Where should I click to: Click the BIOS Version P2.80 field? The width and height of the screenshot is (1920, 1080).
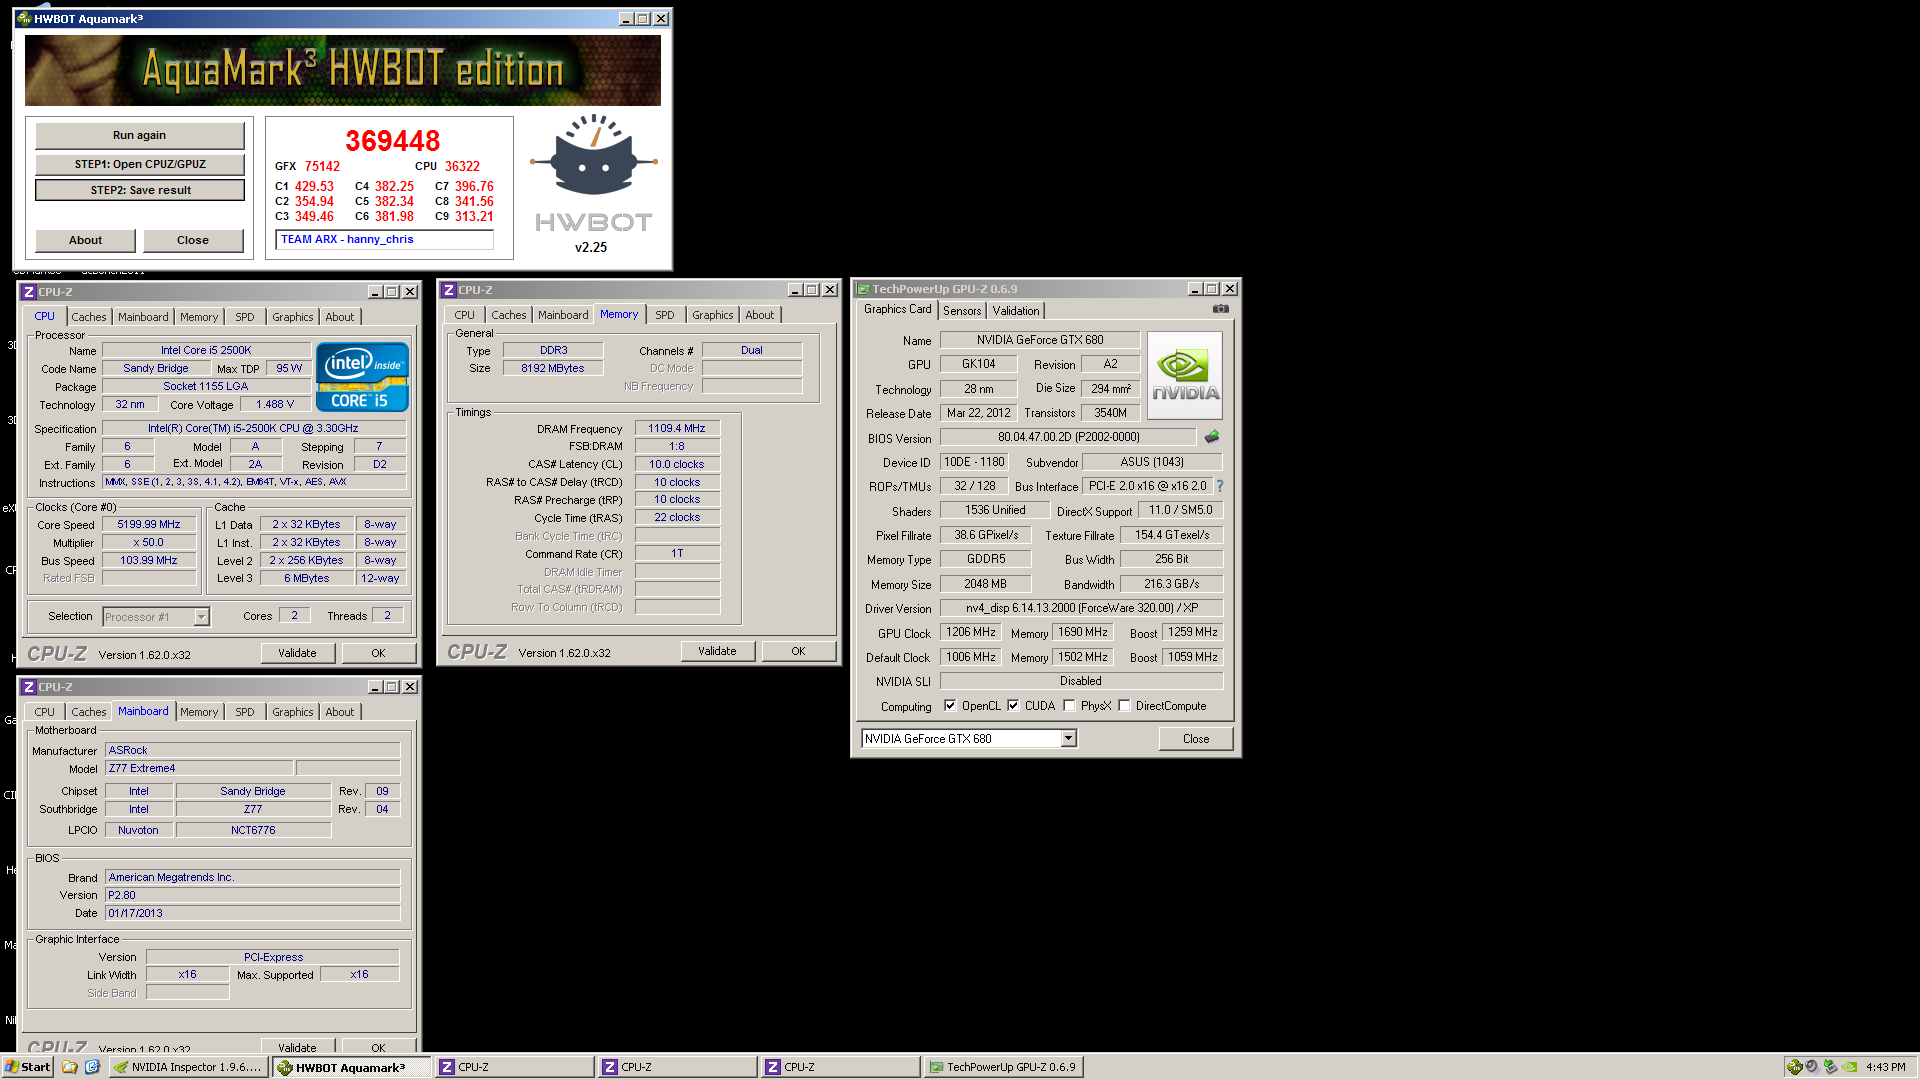click(x=253, y=895)
